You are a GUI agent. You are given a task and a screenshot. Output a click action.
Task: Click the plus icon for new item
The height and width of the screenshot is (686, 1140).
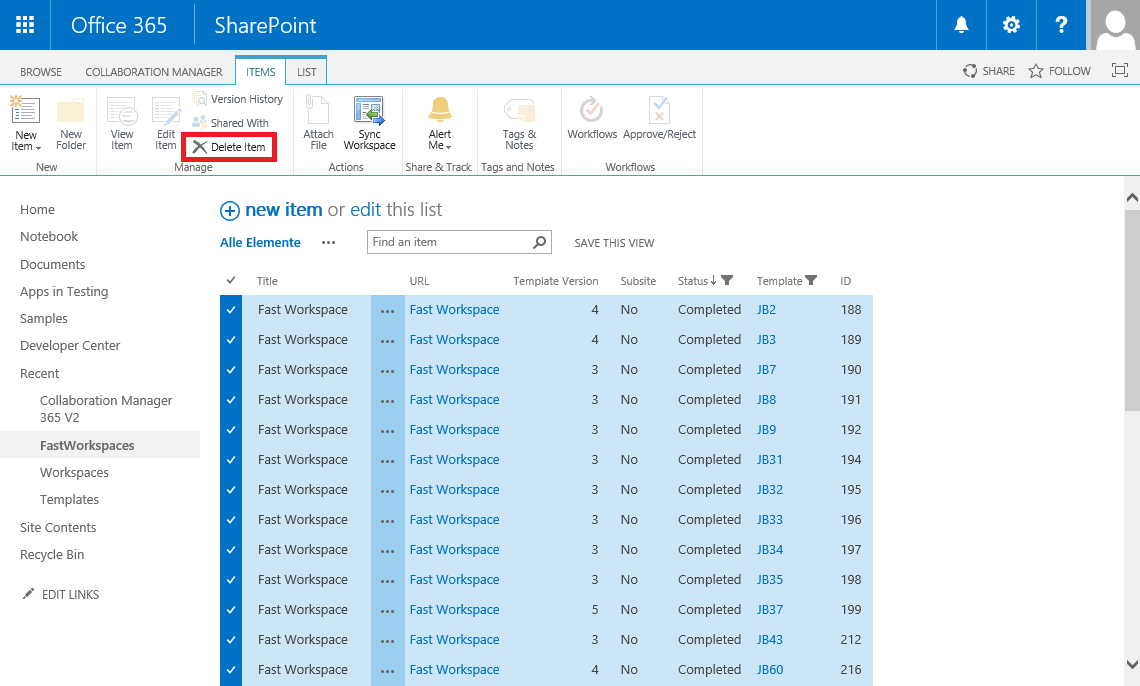pyautogui.click(x=230, y=211)
